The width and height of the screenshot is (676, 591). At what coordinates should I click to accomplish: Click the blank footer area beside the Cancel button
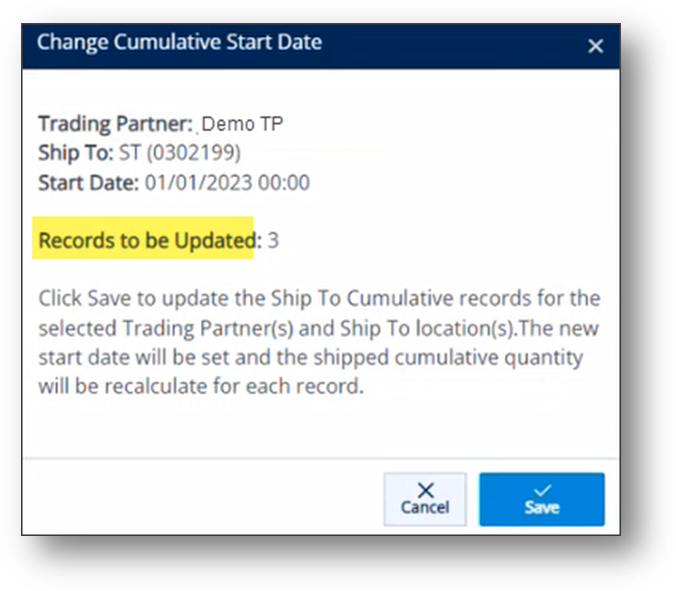pos(203,498)
